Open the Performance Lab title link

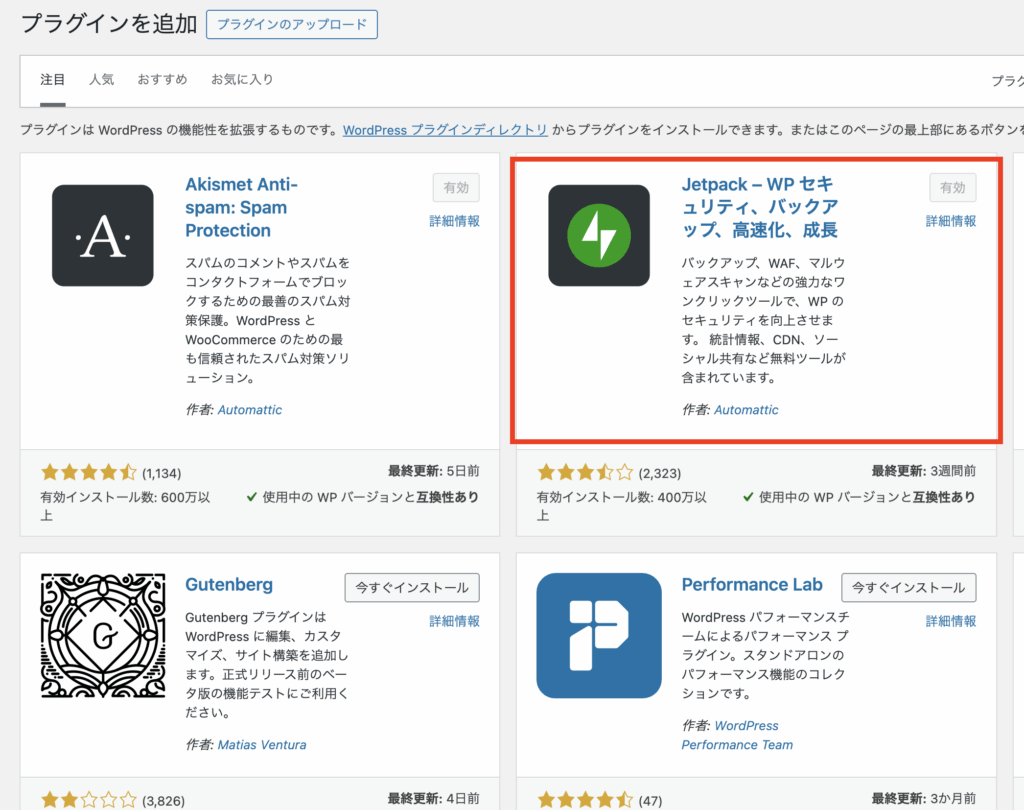(752, 585)
